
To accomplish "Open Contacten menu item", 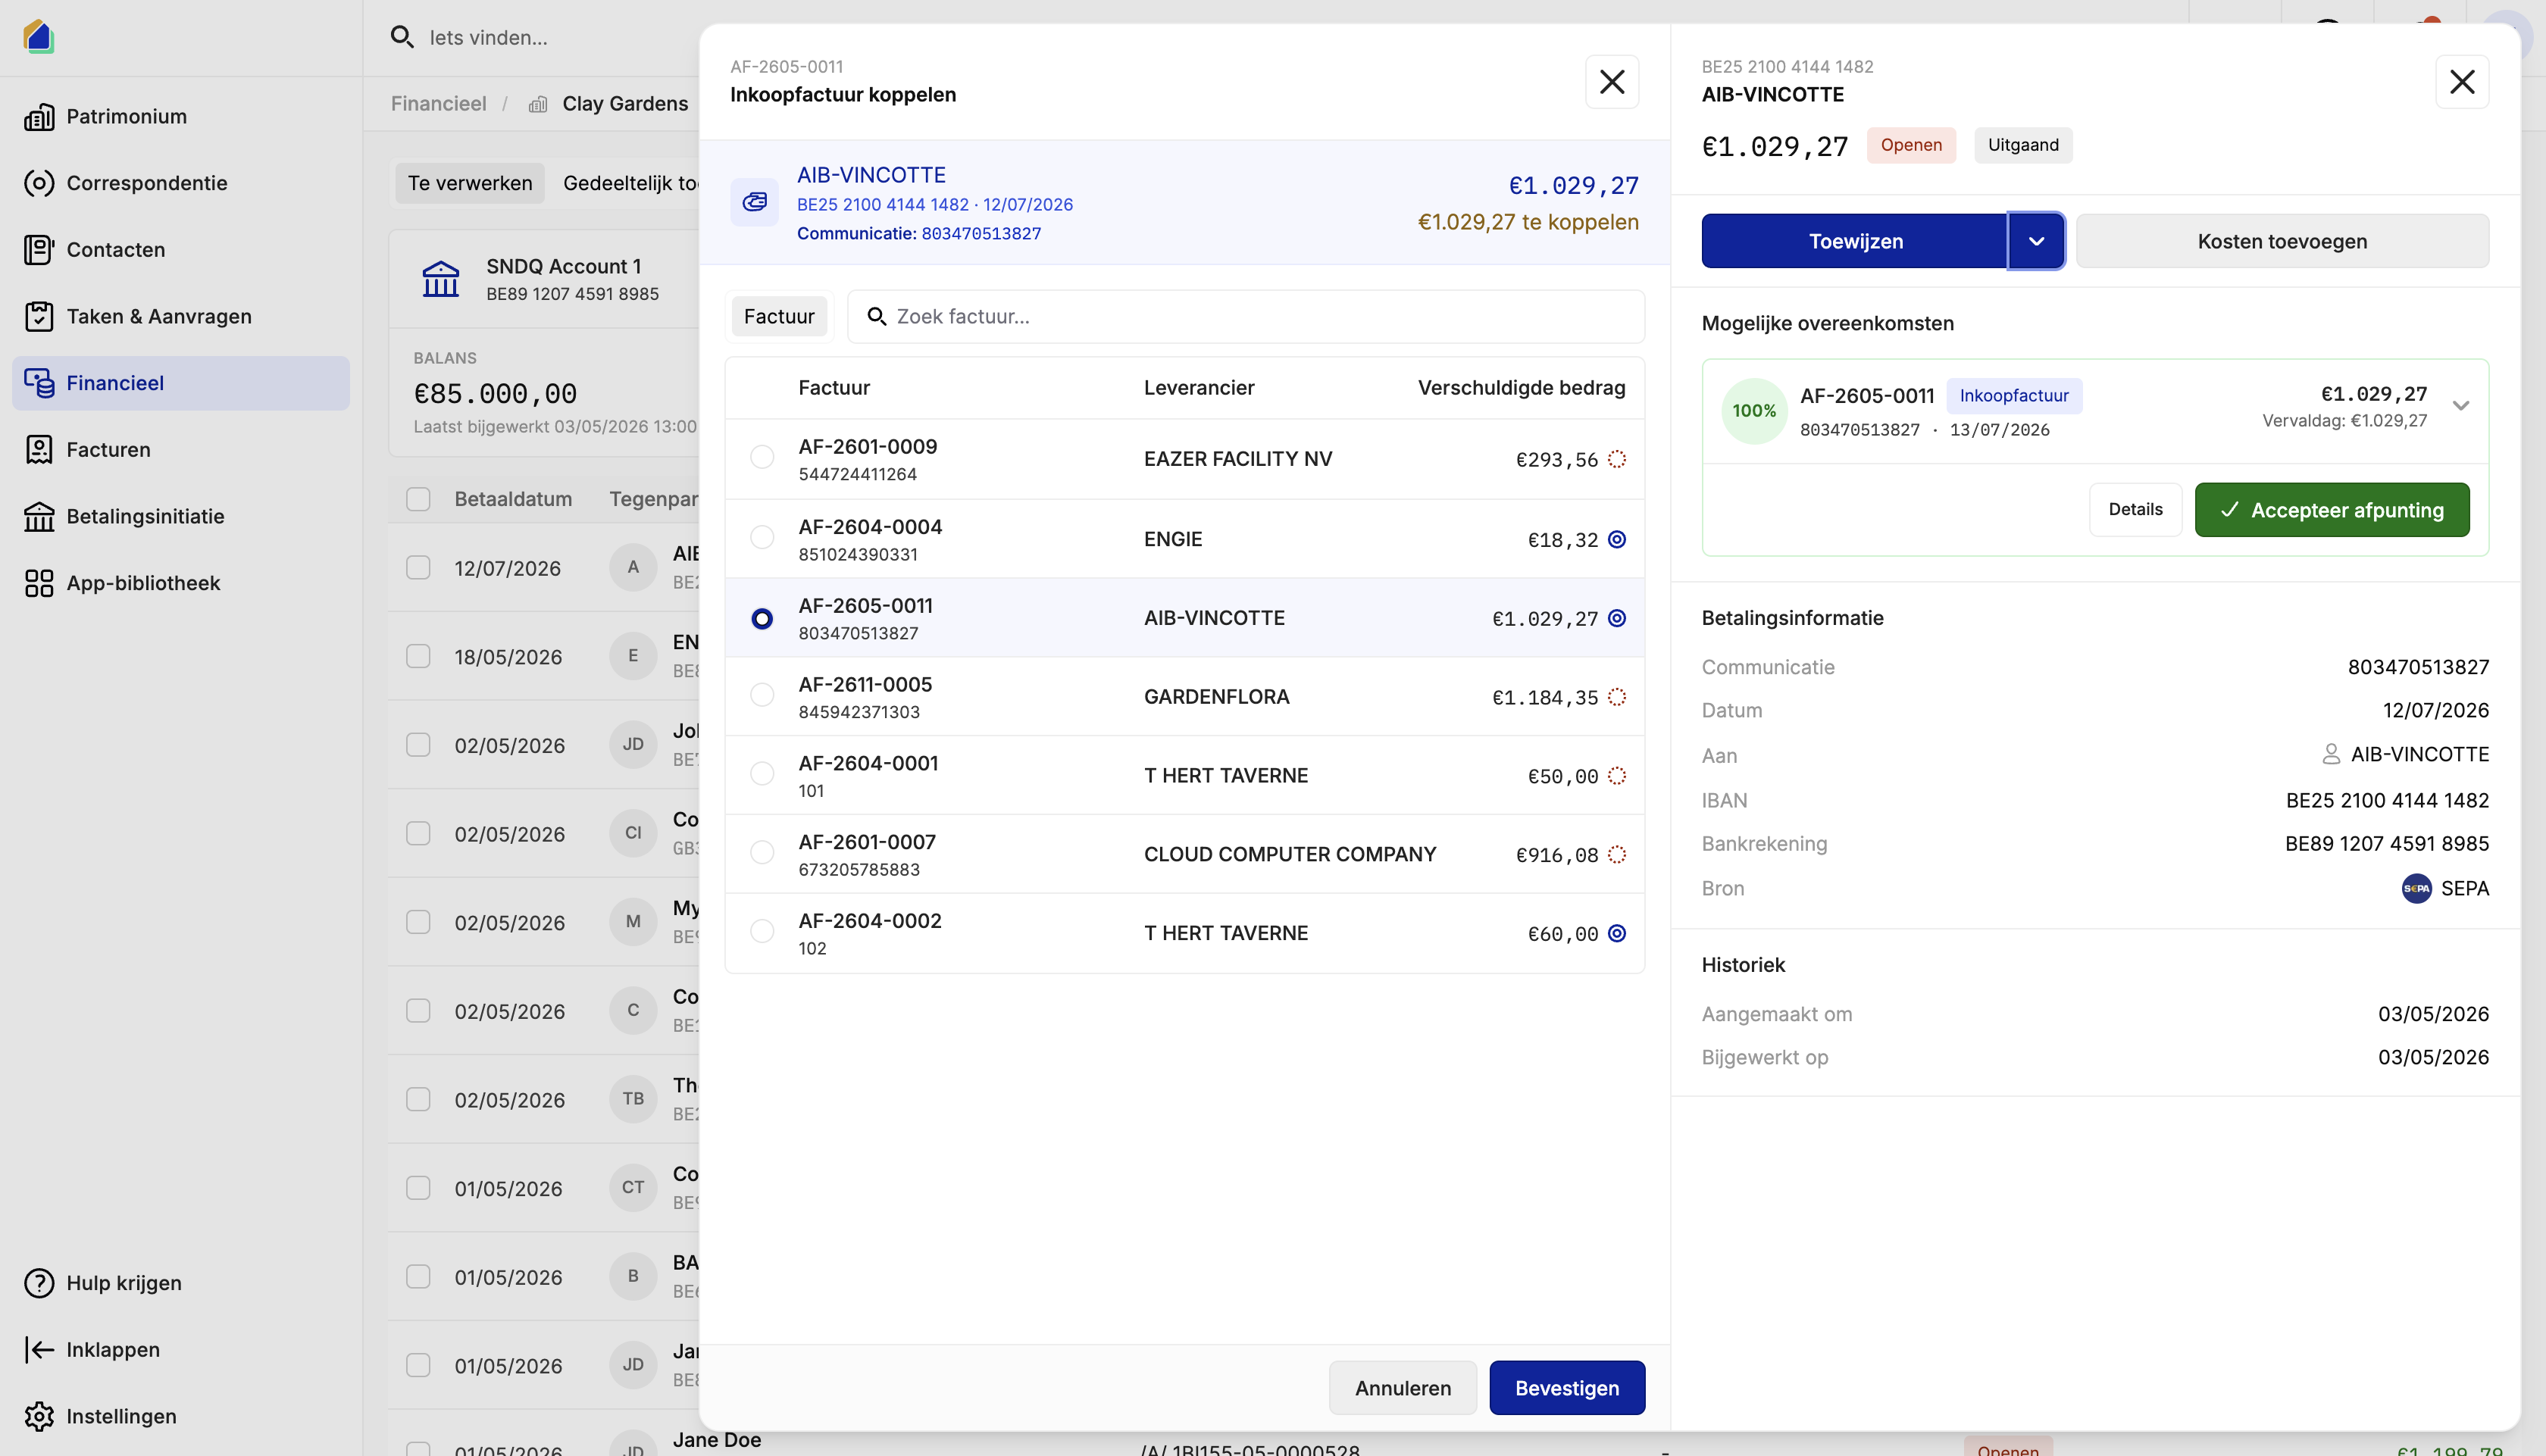I will (x=181, y=250).
